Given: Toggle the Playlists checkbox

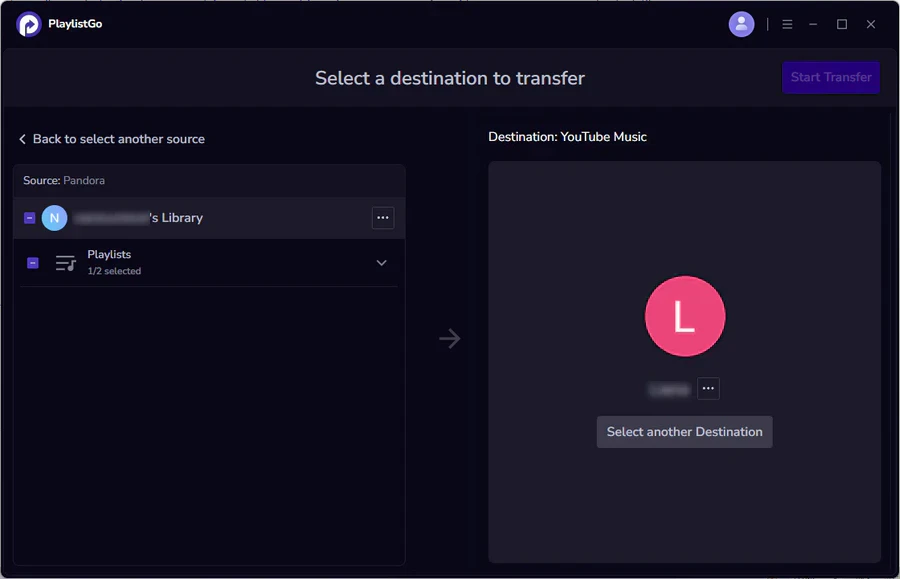Looking at the screenshot, I should (33, 263).
